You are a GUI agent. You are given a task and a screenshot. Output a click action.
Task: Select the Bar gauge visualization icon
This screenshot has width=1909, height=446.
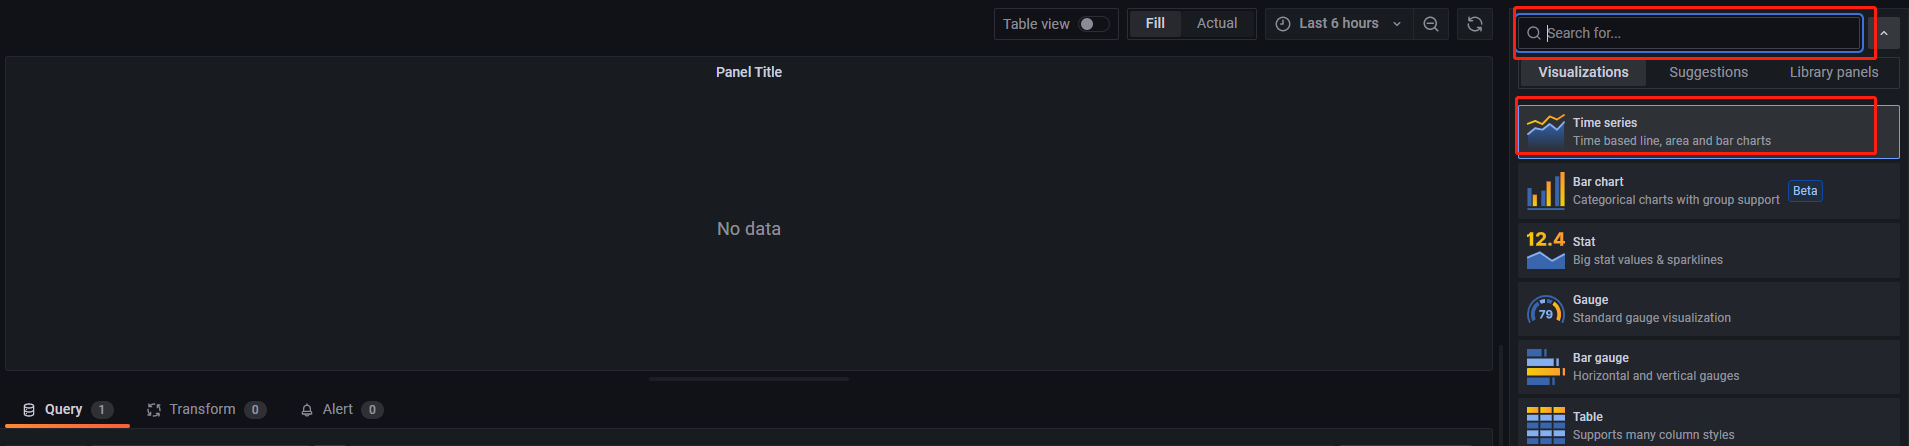1545,367
